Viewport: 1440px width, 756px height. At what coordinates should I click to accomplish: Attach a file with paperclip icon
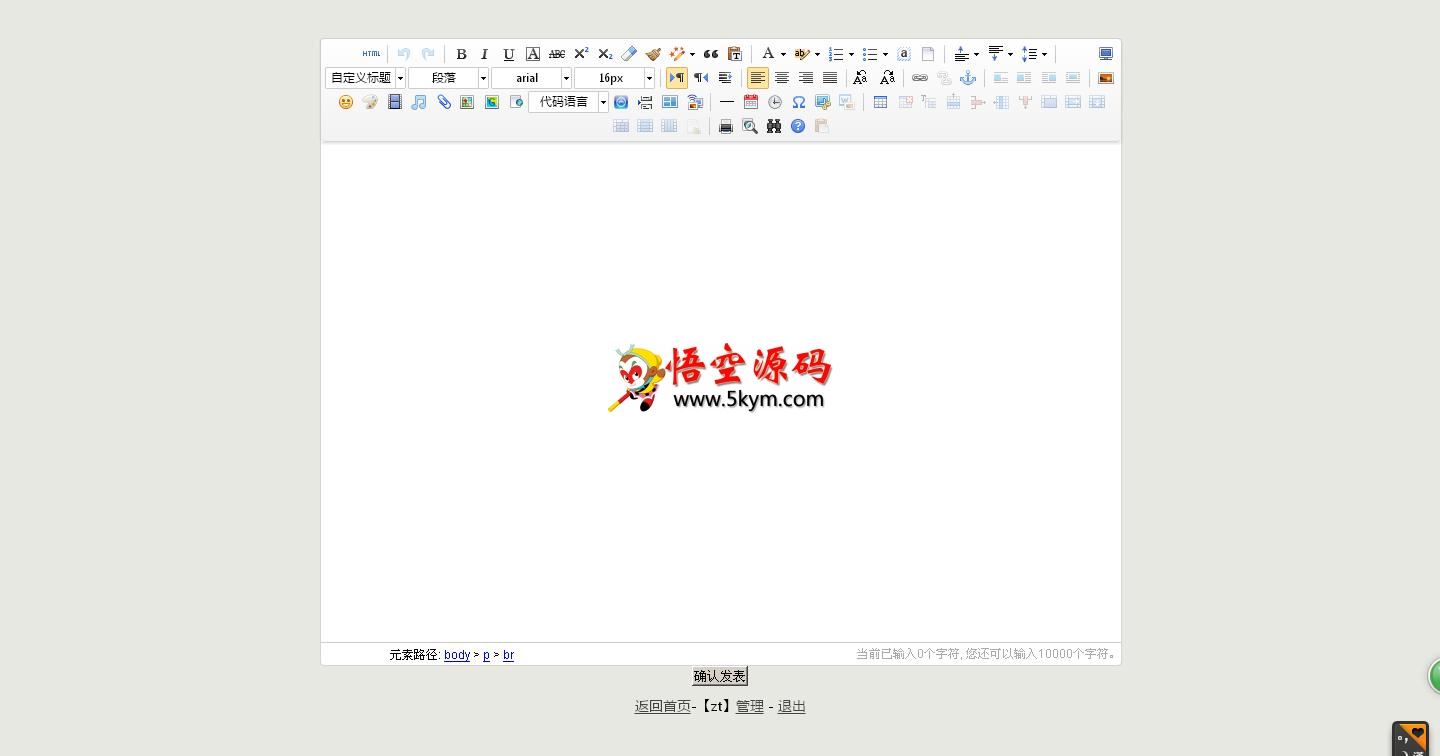pyautogui.click(x=444, y=102)
